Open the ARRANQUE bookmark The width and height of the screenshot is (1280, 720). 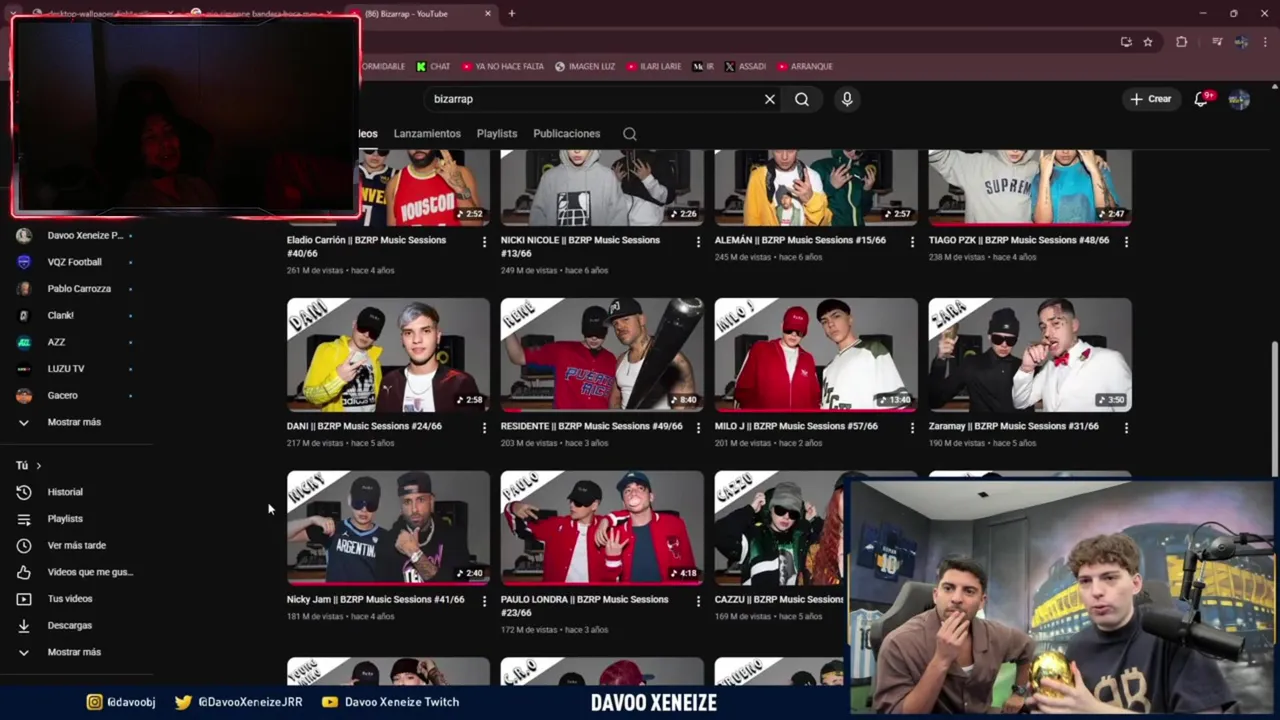click(x=804, y=67)
